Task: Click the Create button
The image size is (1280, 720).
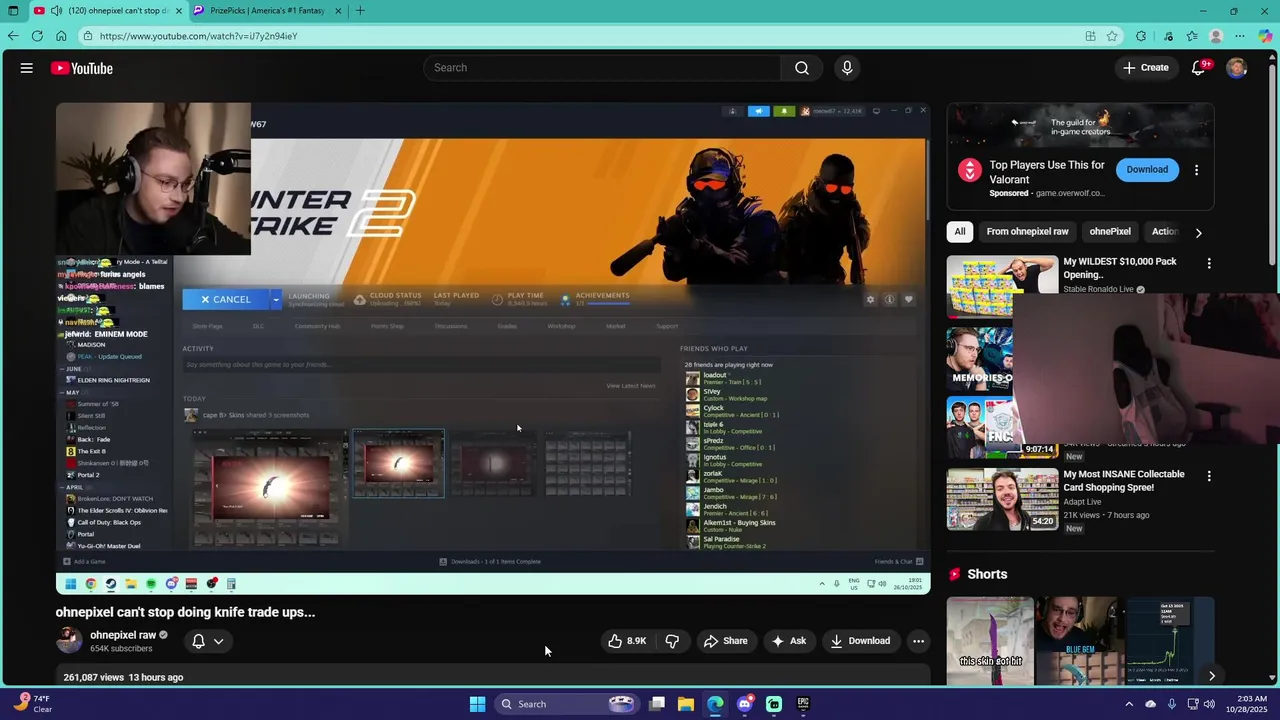Action: [1145, 68]
